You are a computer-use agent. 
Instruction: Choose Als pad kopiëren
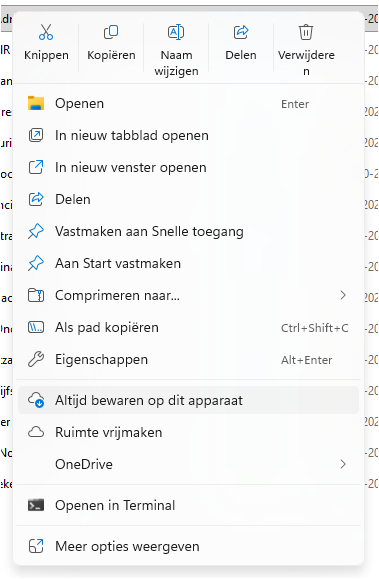[x=188, y=328]
